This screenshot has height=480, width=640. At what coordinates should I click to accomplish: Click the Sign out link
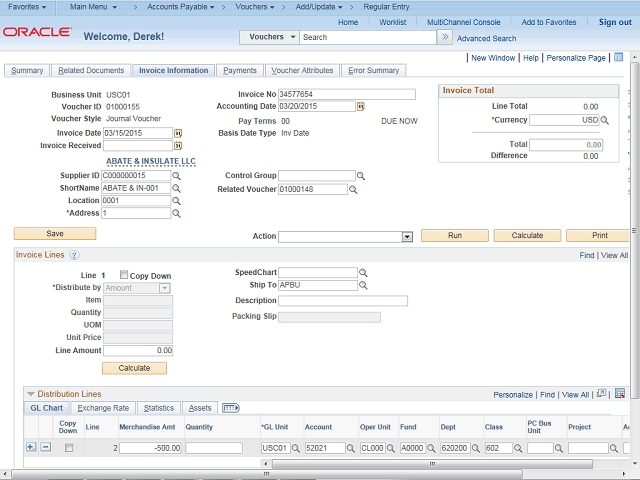(x=614, y=22)
